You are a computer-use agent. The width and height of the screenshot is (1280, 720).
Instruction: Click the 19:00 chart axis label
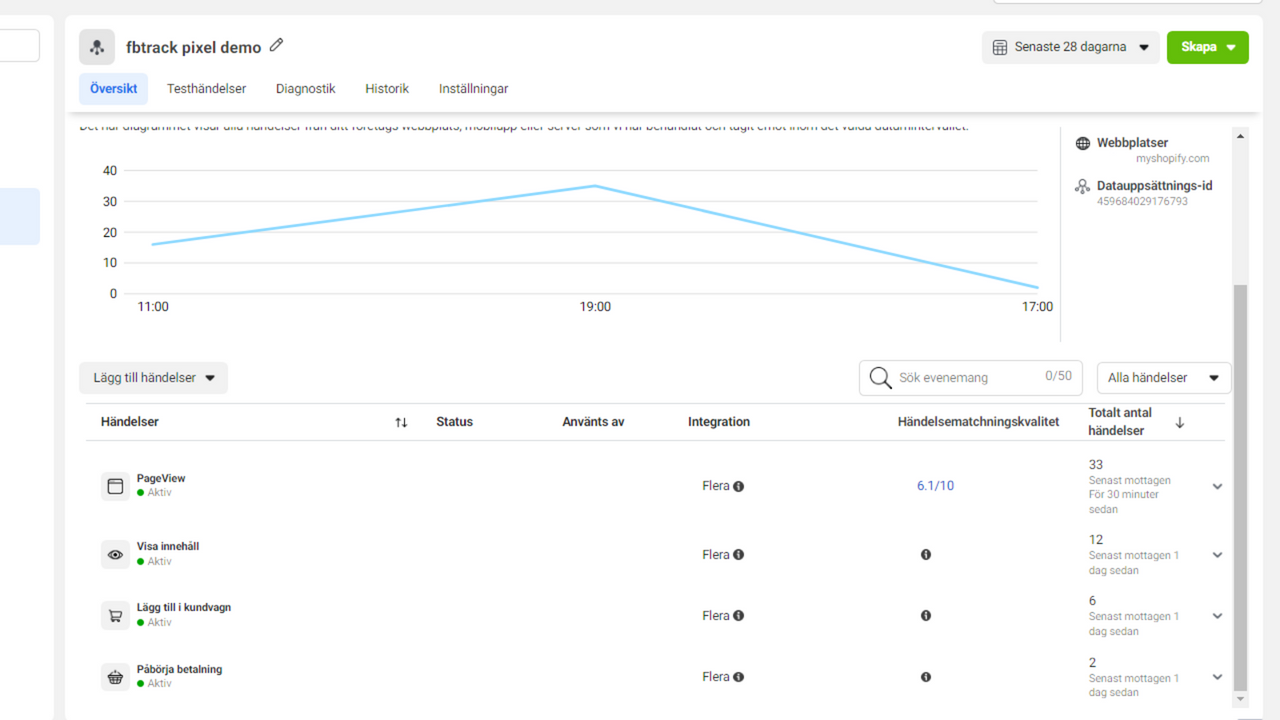pos(595,307)
